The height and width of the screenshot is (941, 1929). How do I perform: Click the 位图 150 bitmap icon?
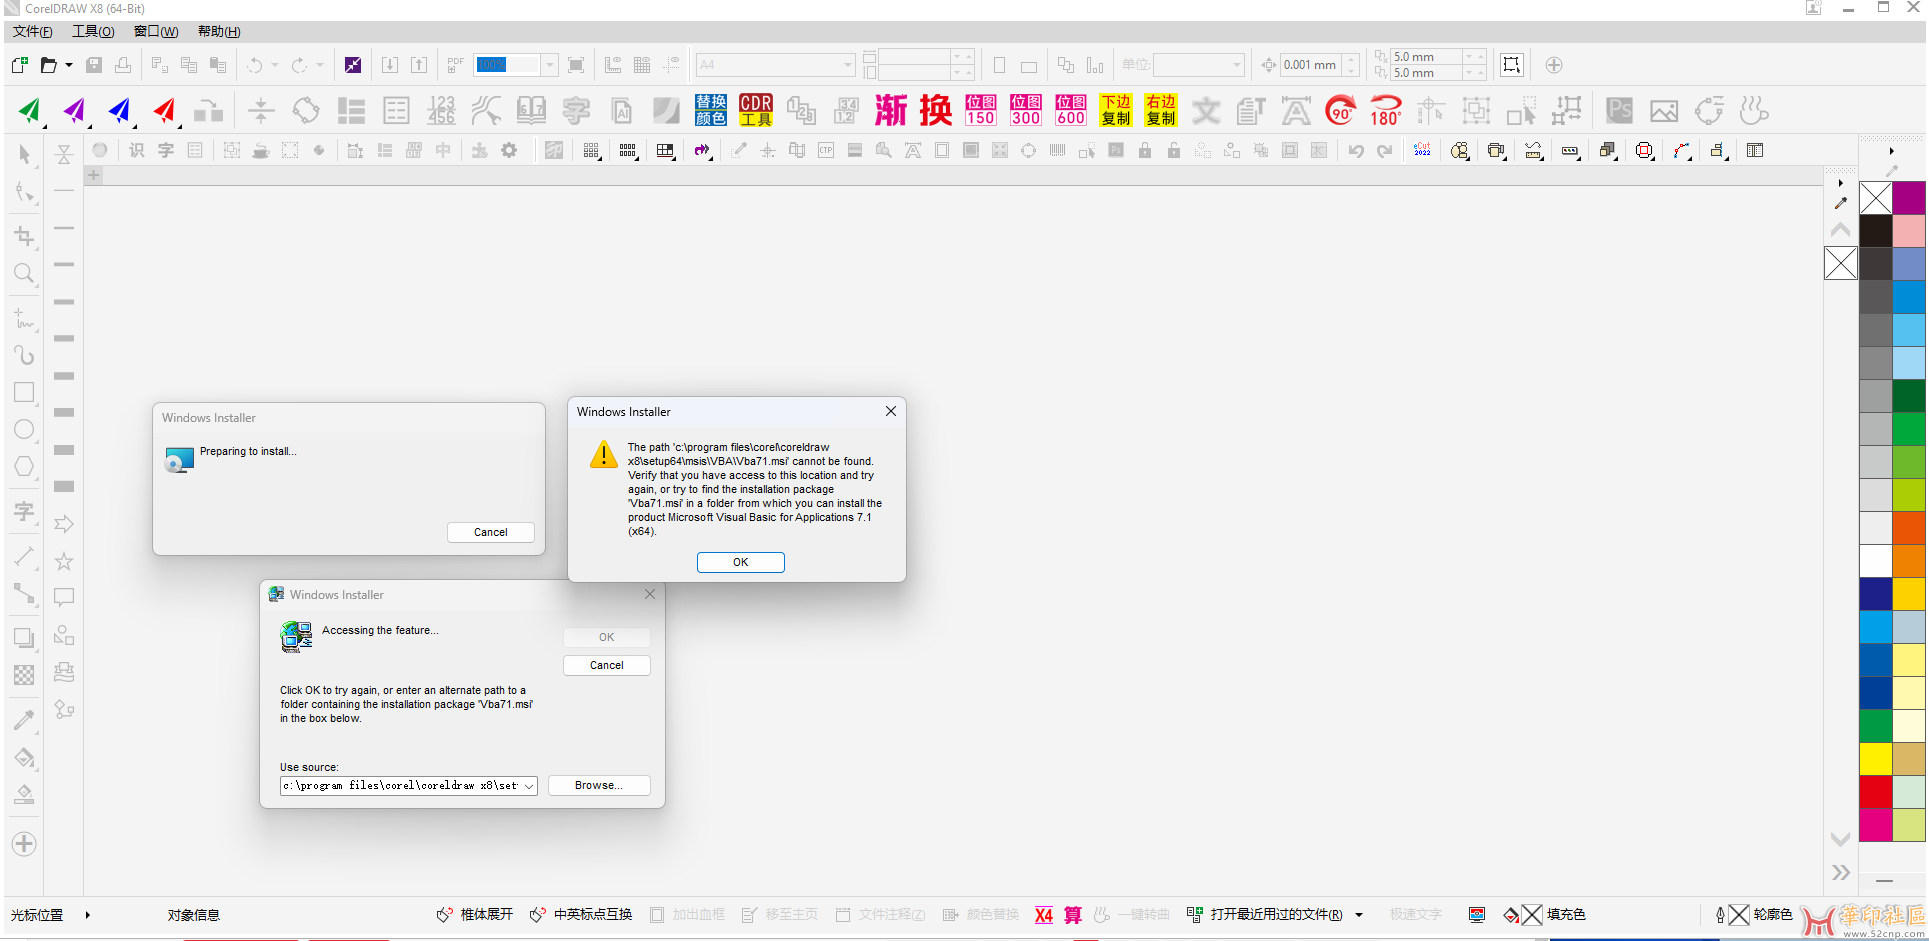(x=981, y=110)
